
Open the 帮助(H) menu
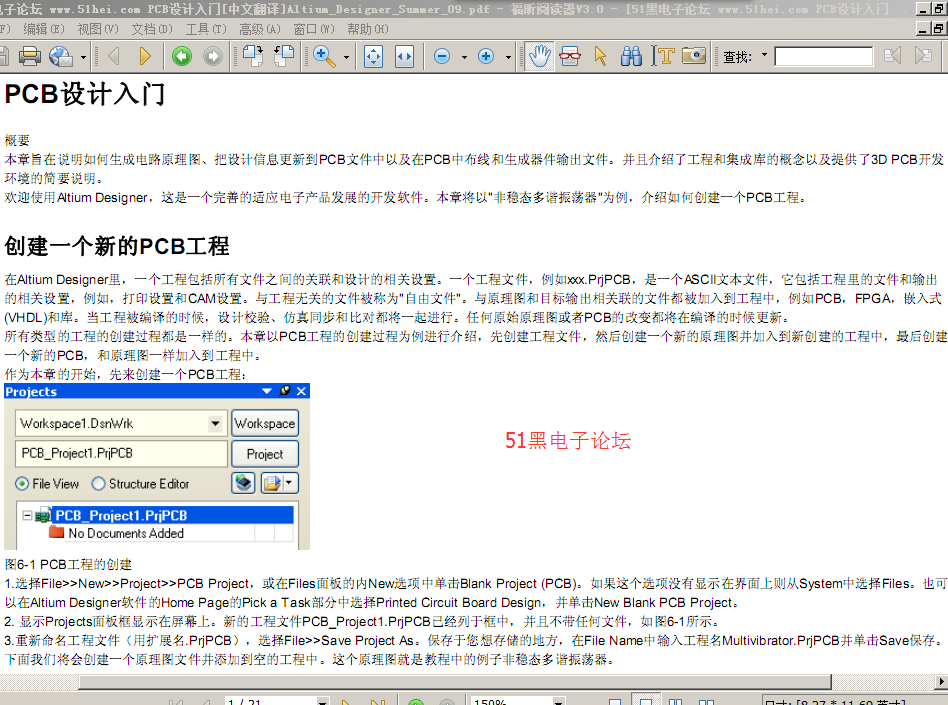(368, 29)
